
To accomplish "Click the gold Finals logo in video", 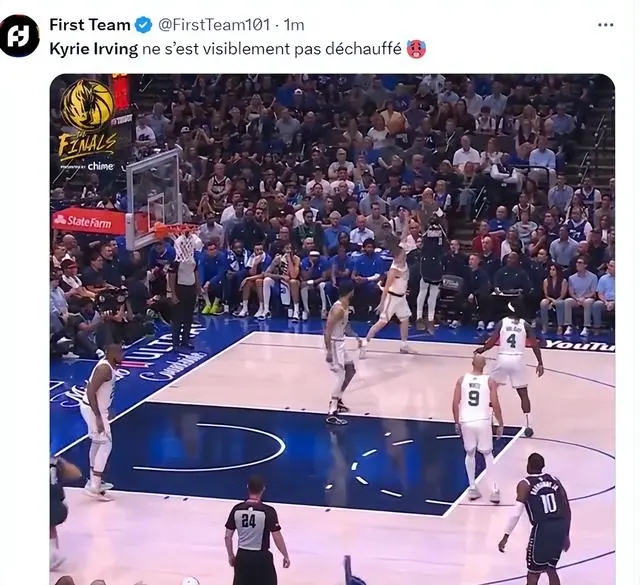I will 87,119.
